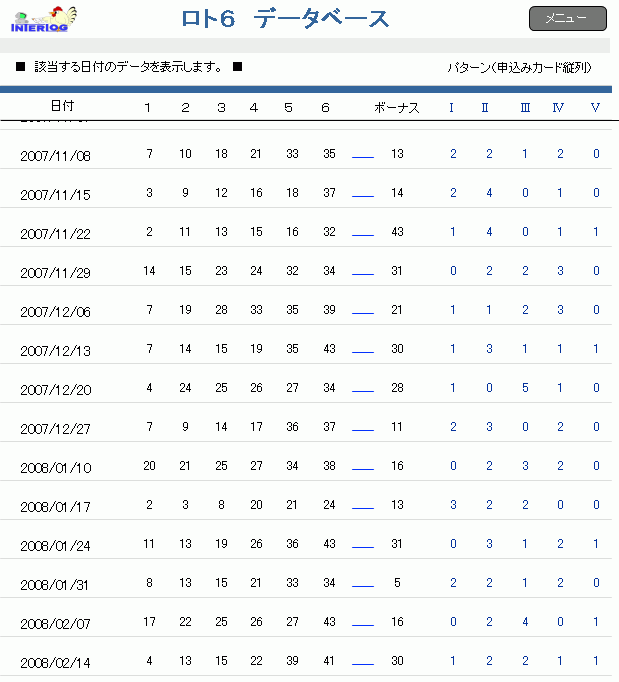Click column header number 6
This screenshot has height=682, width=619.
point(325,108)
